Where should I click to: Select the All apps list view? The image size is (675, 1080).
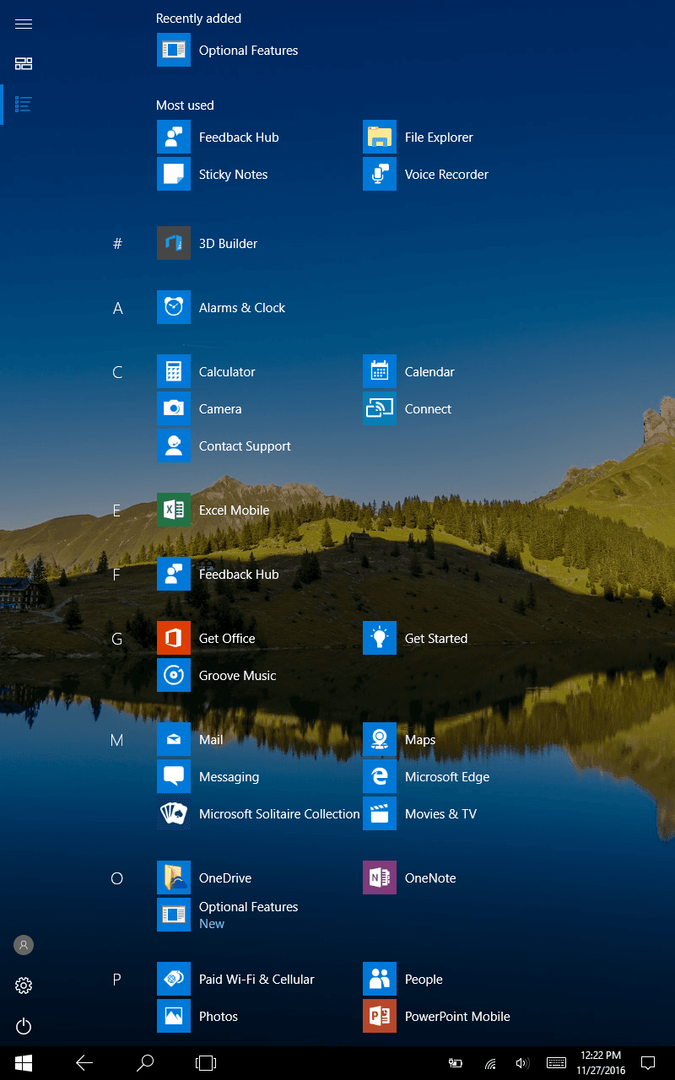point(23,104)
